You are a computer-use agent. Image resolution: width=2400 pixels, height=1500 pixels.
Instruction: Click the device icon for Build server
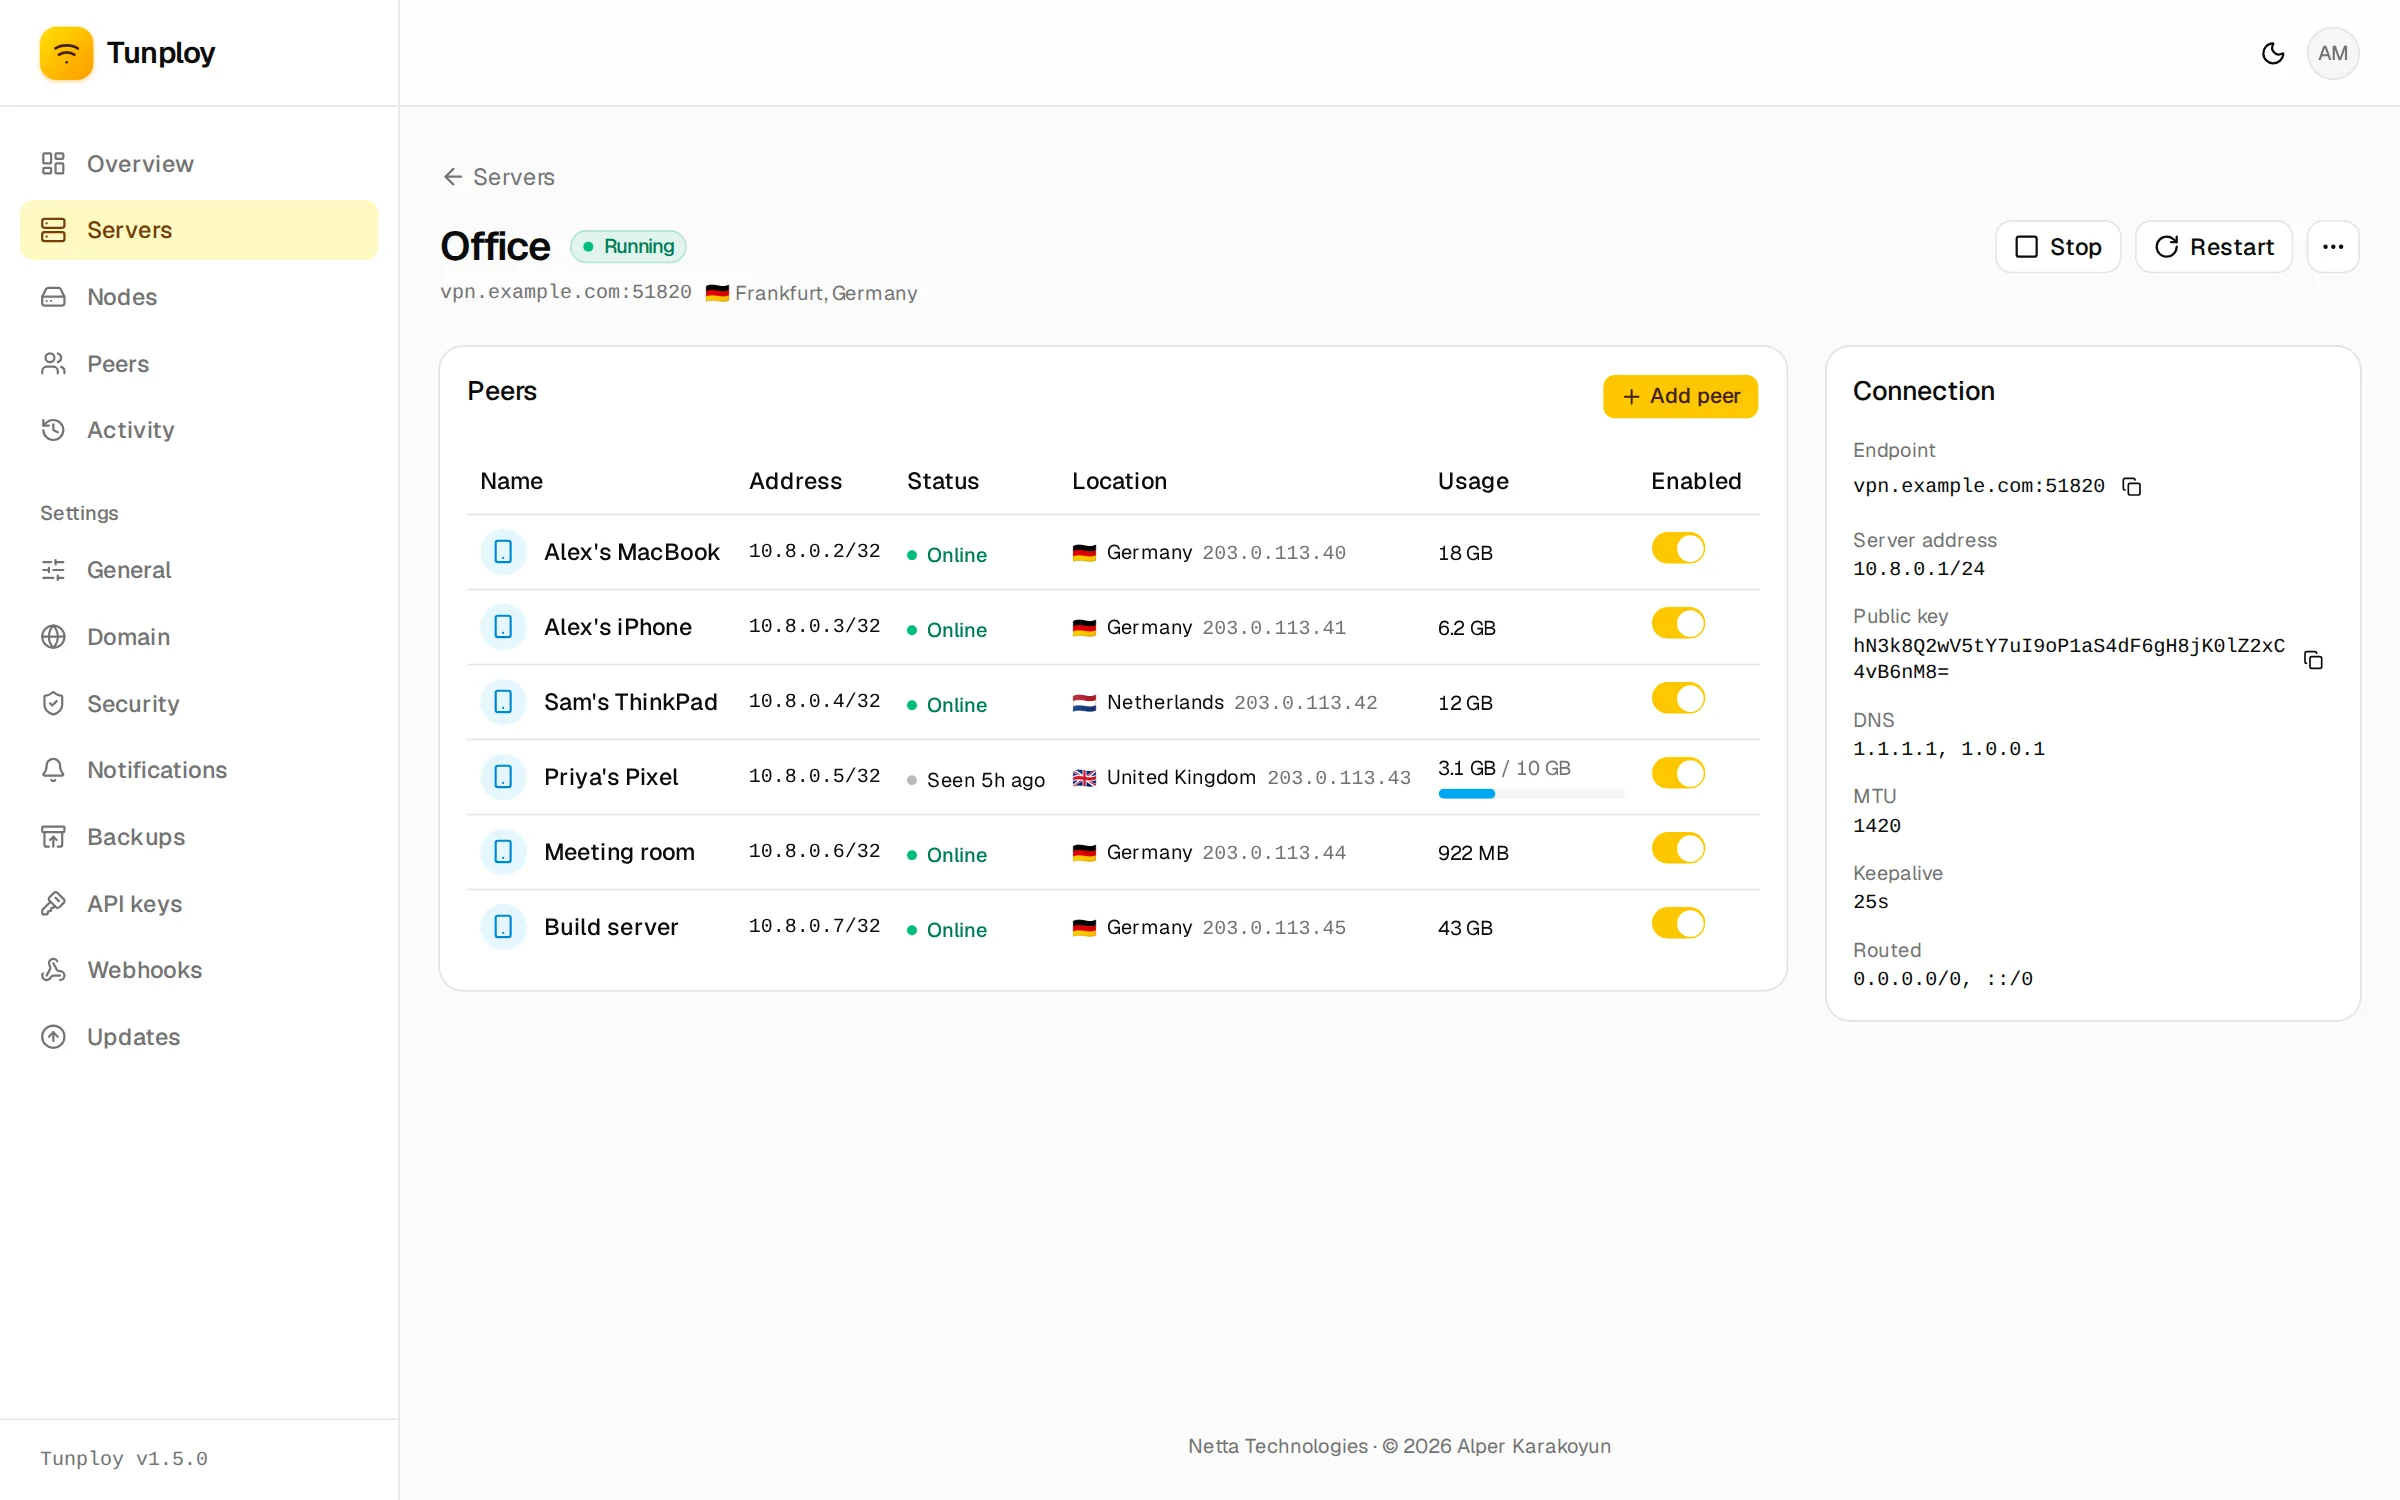pos(503,927)
